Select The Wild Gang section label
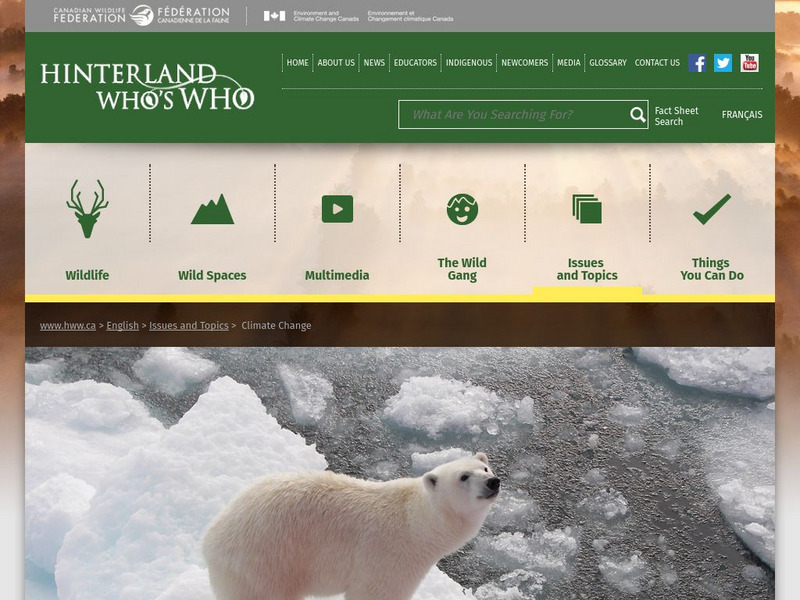The height and width of the screenshot is (600, 800). [462, 269]
